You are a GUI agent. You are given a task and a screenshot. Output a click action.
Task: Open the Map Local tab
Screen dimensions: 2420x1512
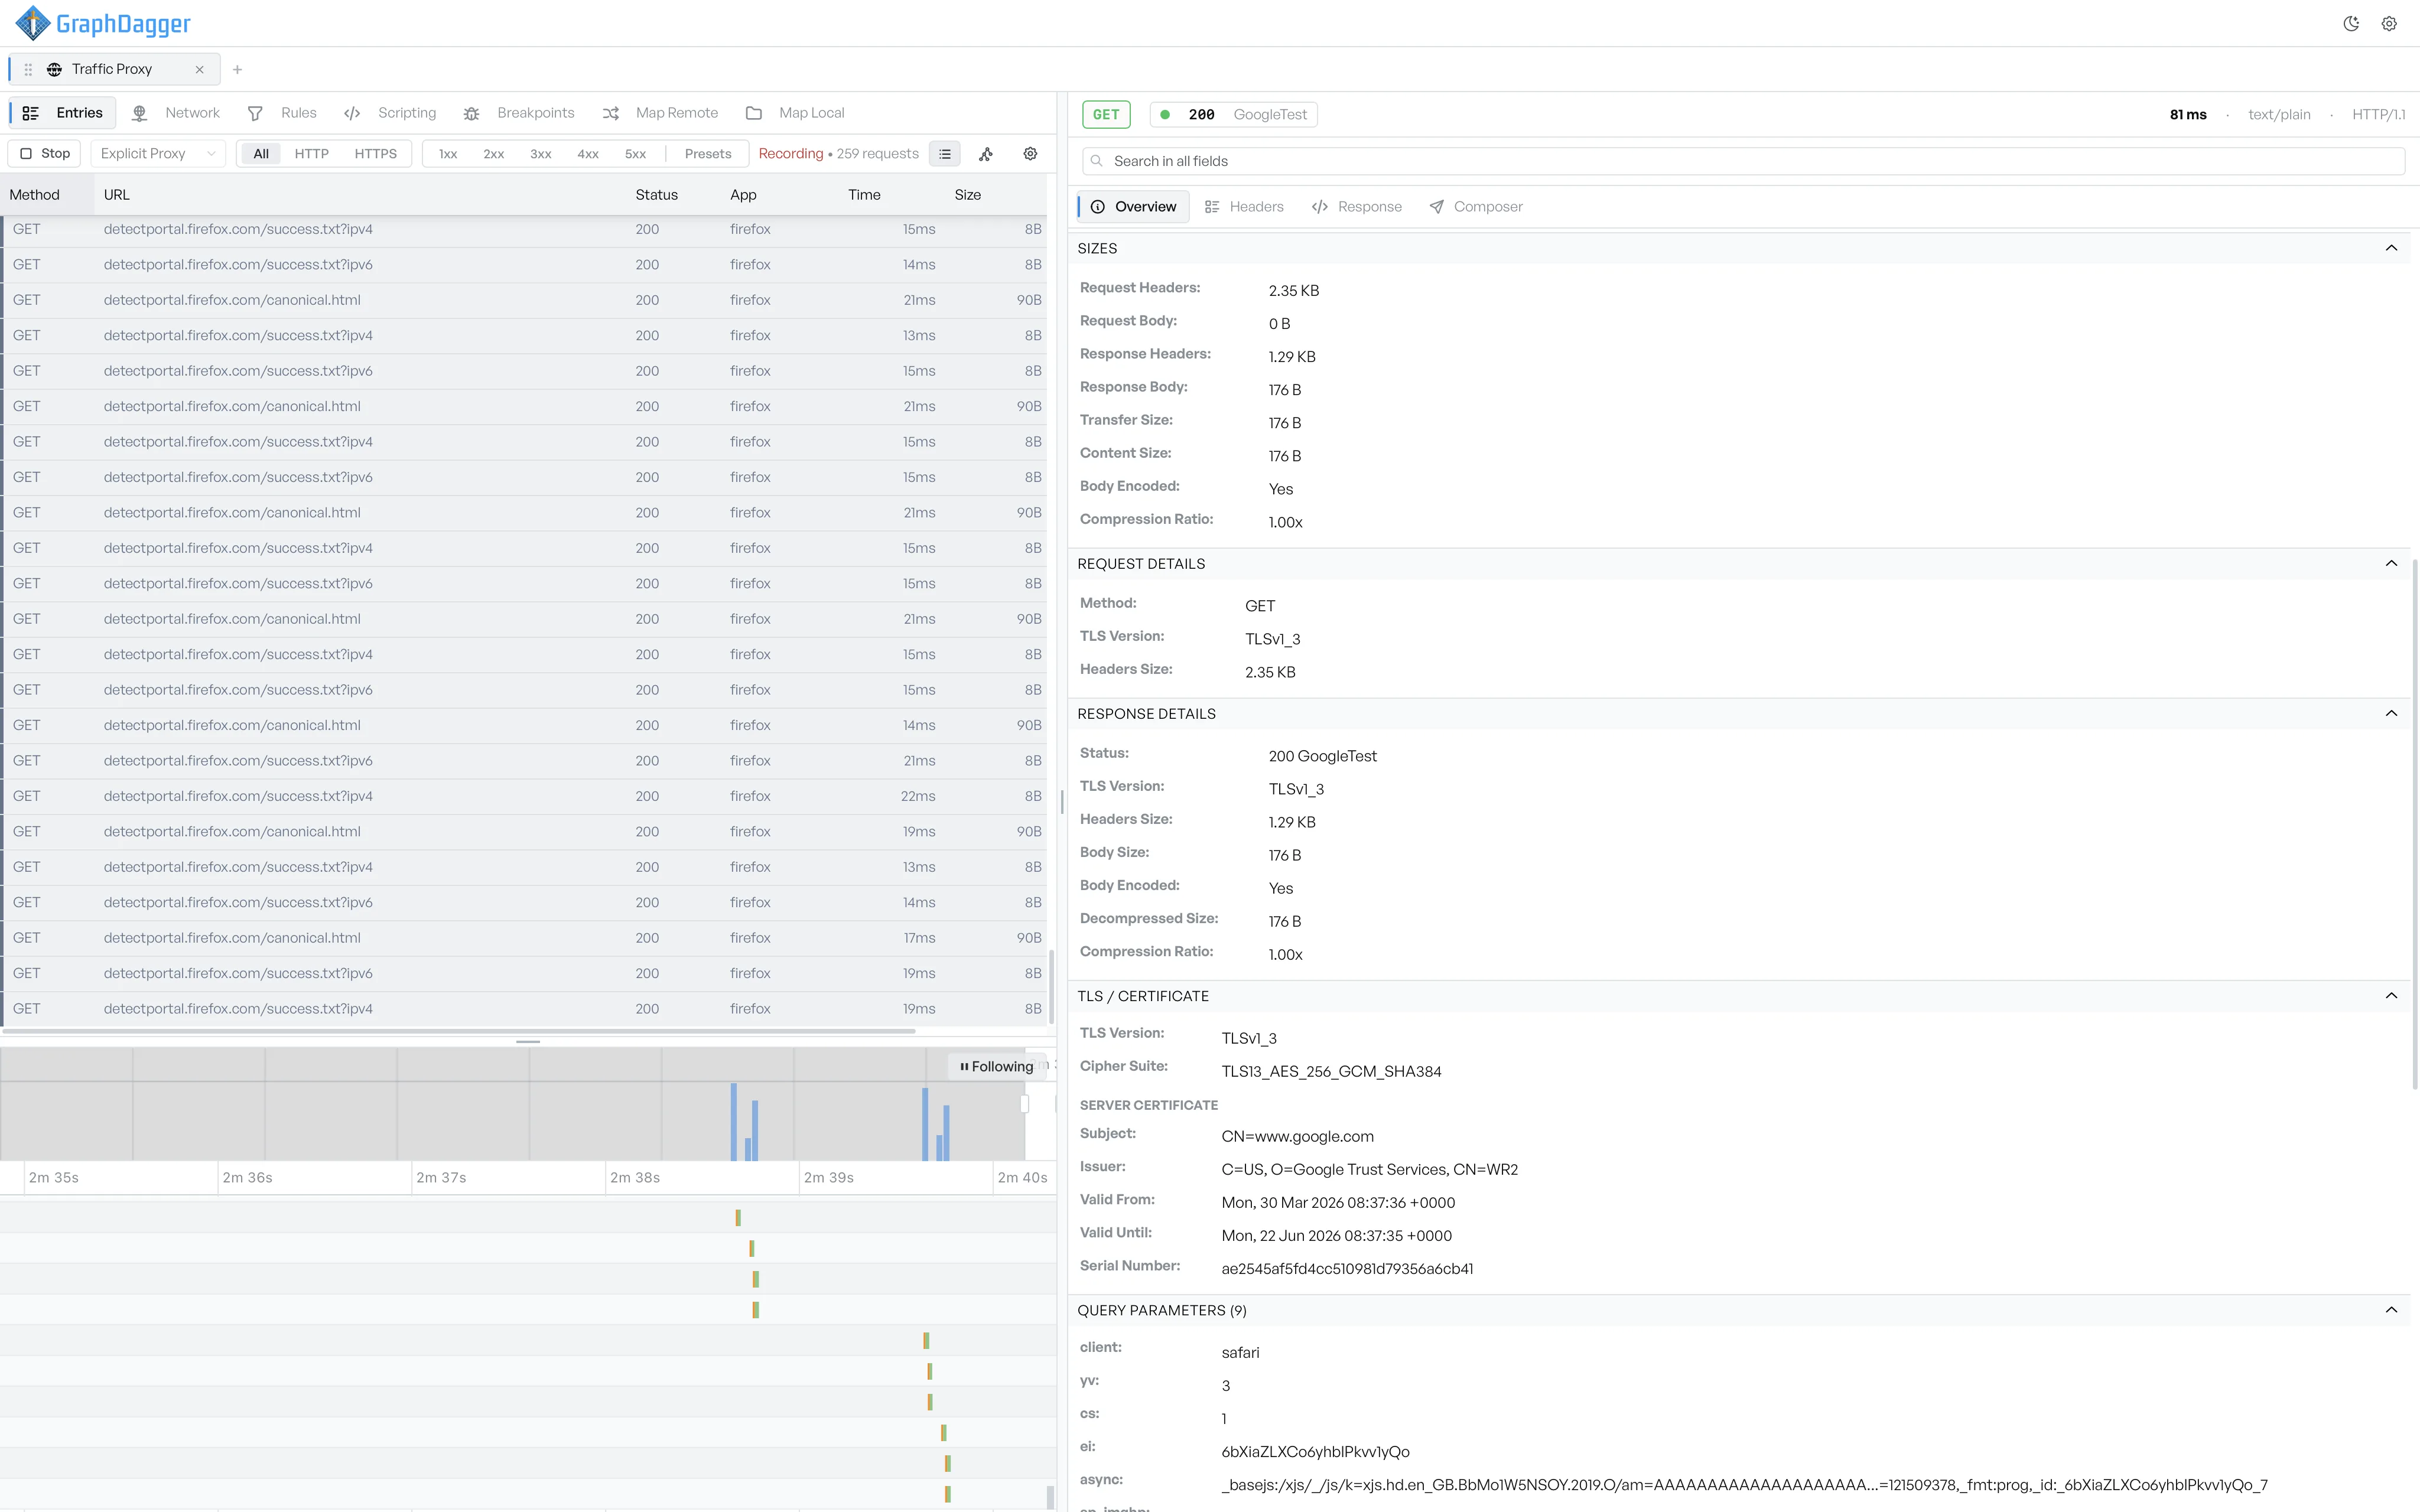(796, 113)
